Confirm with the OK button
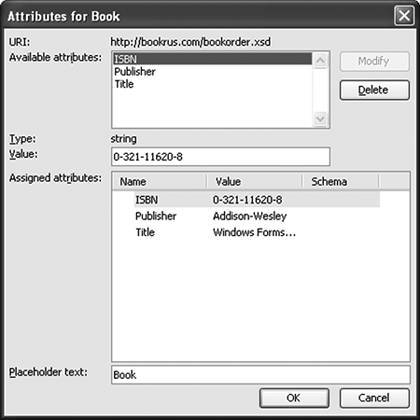 pyautogui.click(x=294, y=398)
